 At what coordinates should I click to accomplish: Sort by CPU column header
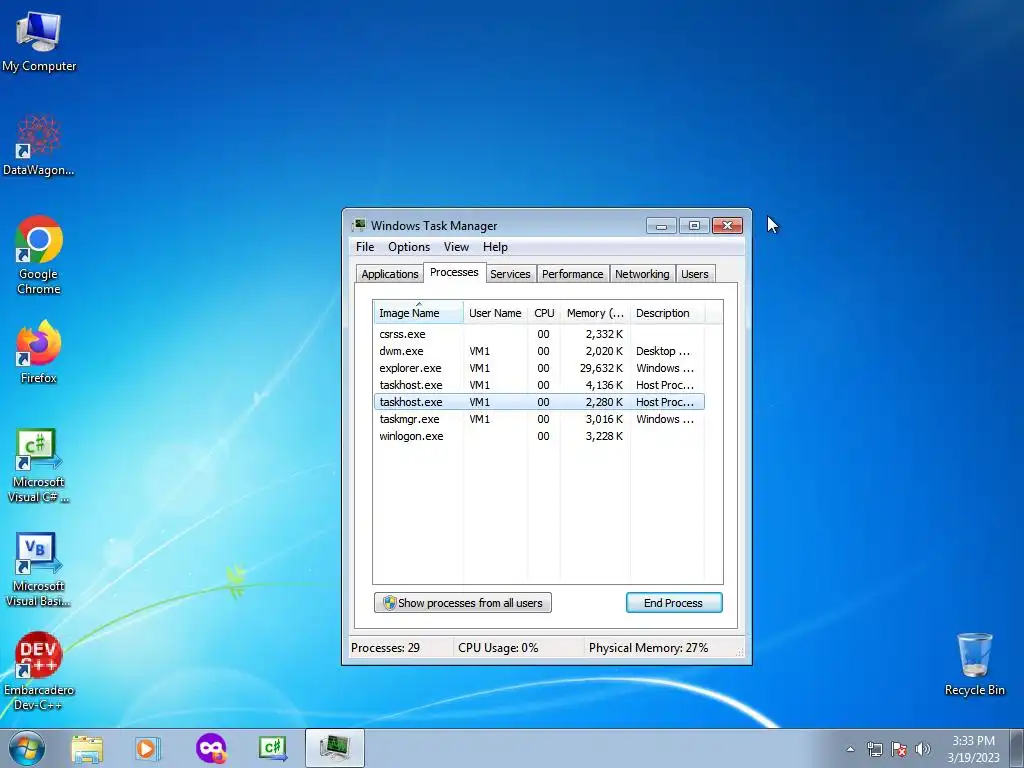point(544,313)
